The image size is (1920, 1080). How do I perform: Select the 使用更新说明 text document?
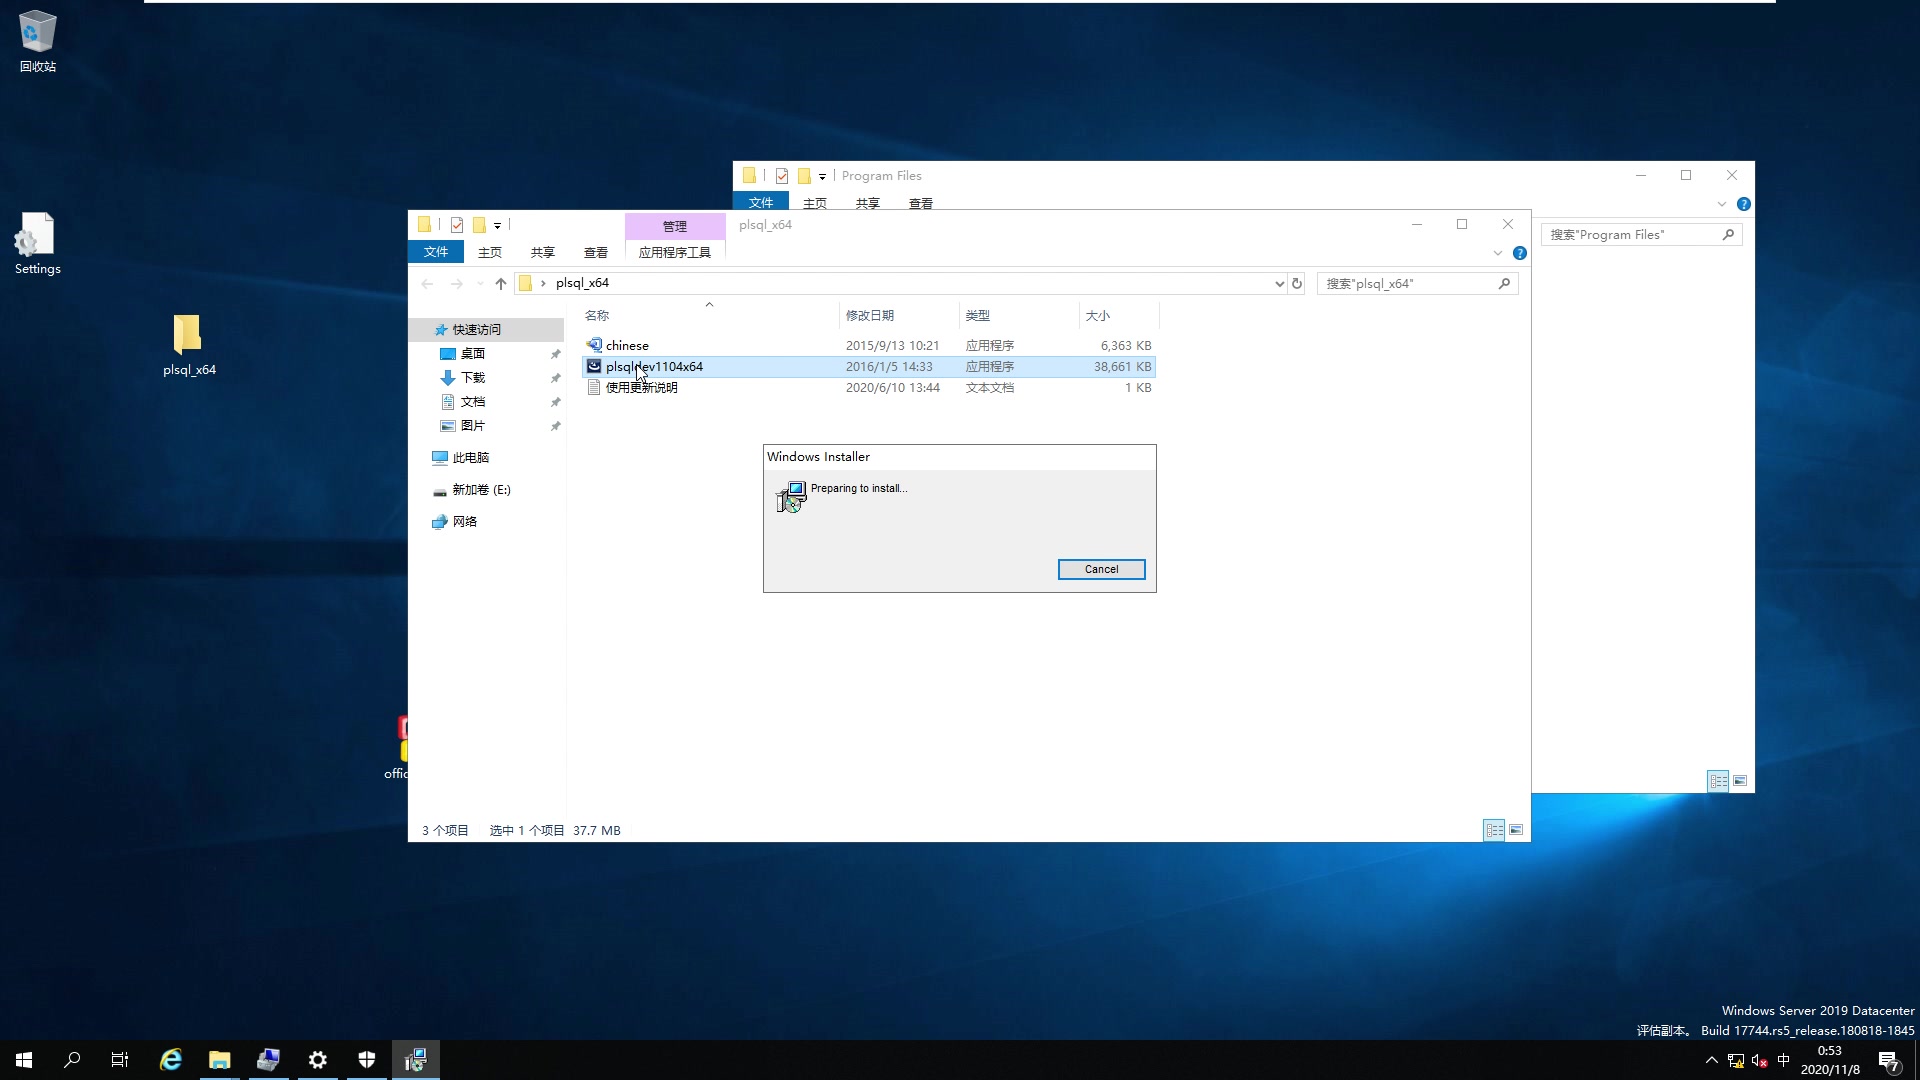click(x=641, y=387)
